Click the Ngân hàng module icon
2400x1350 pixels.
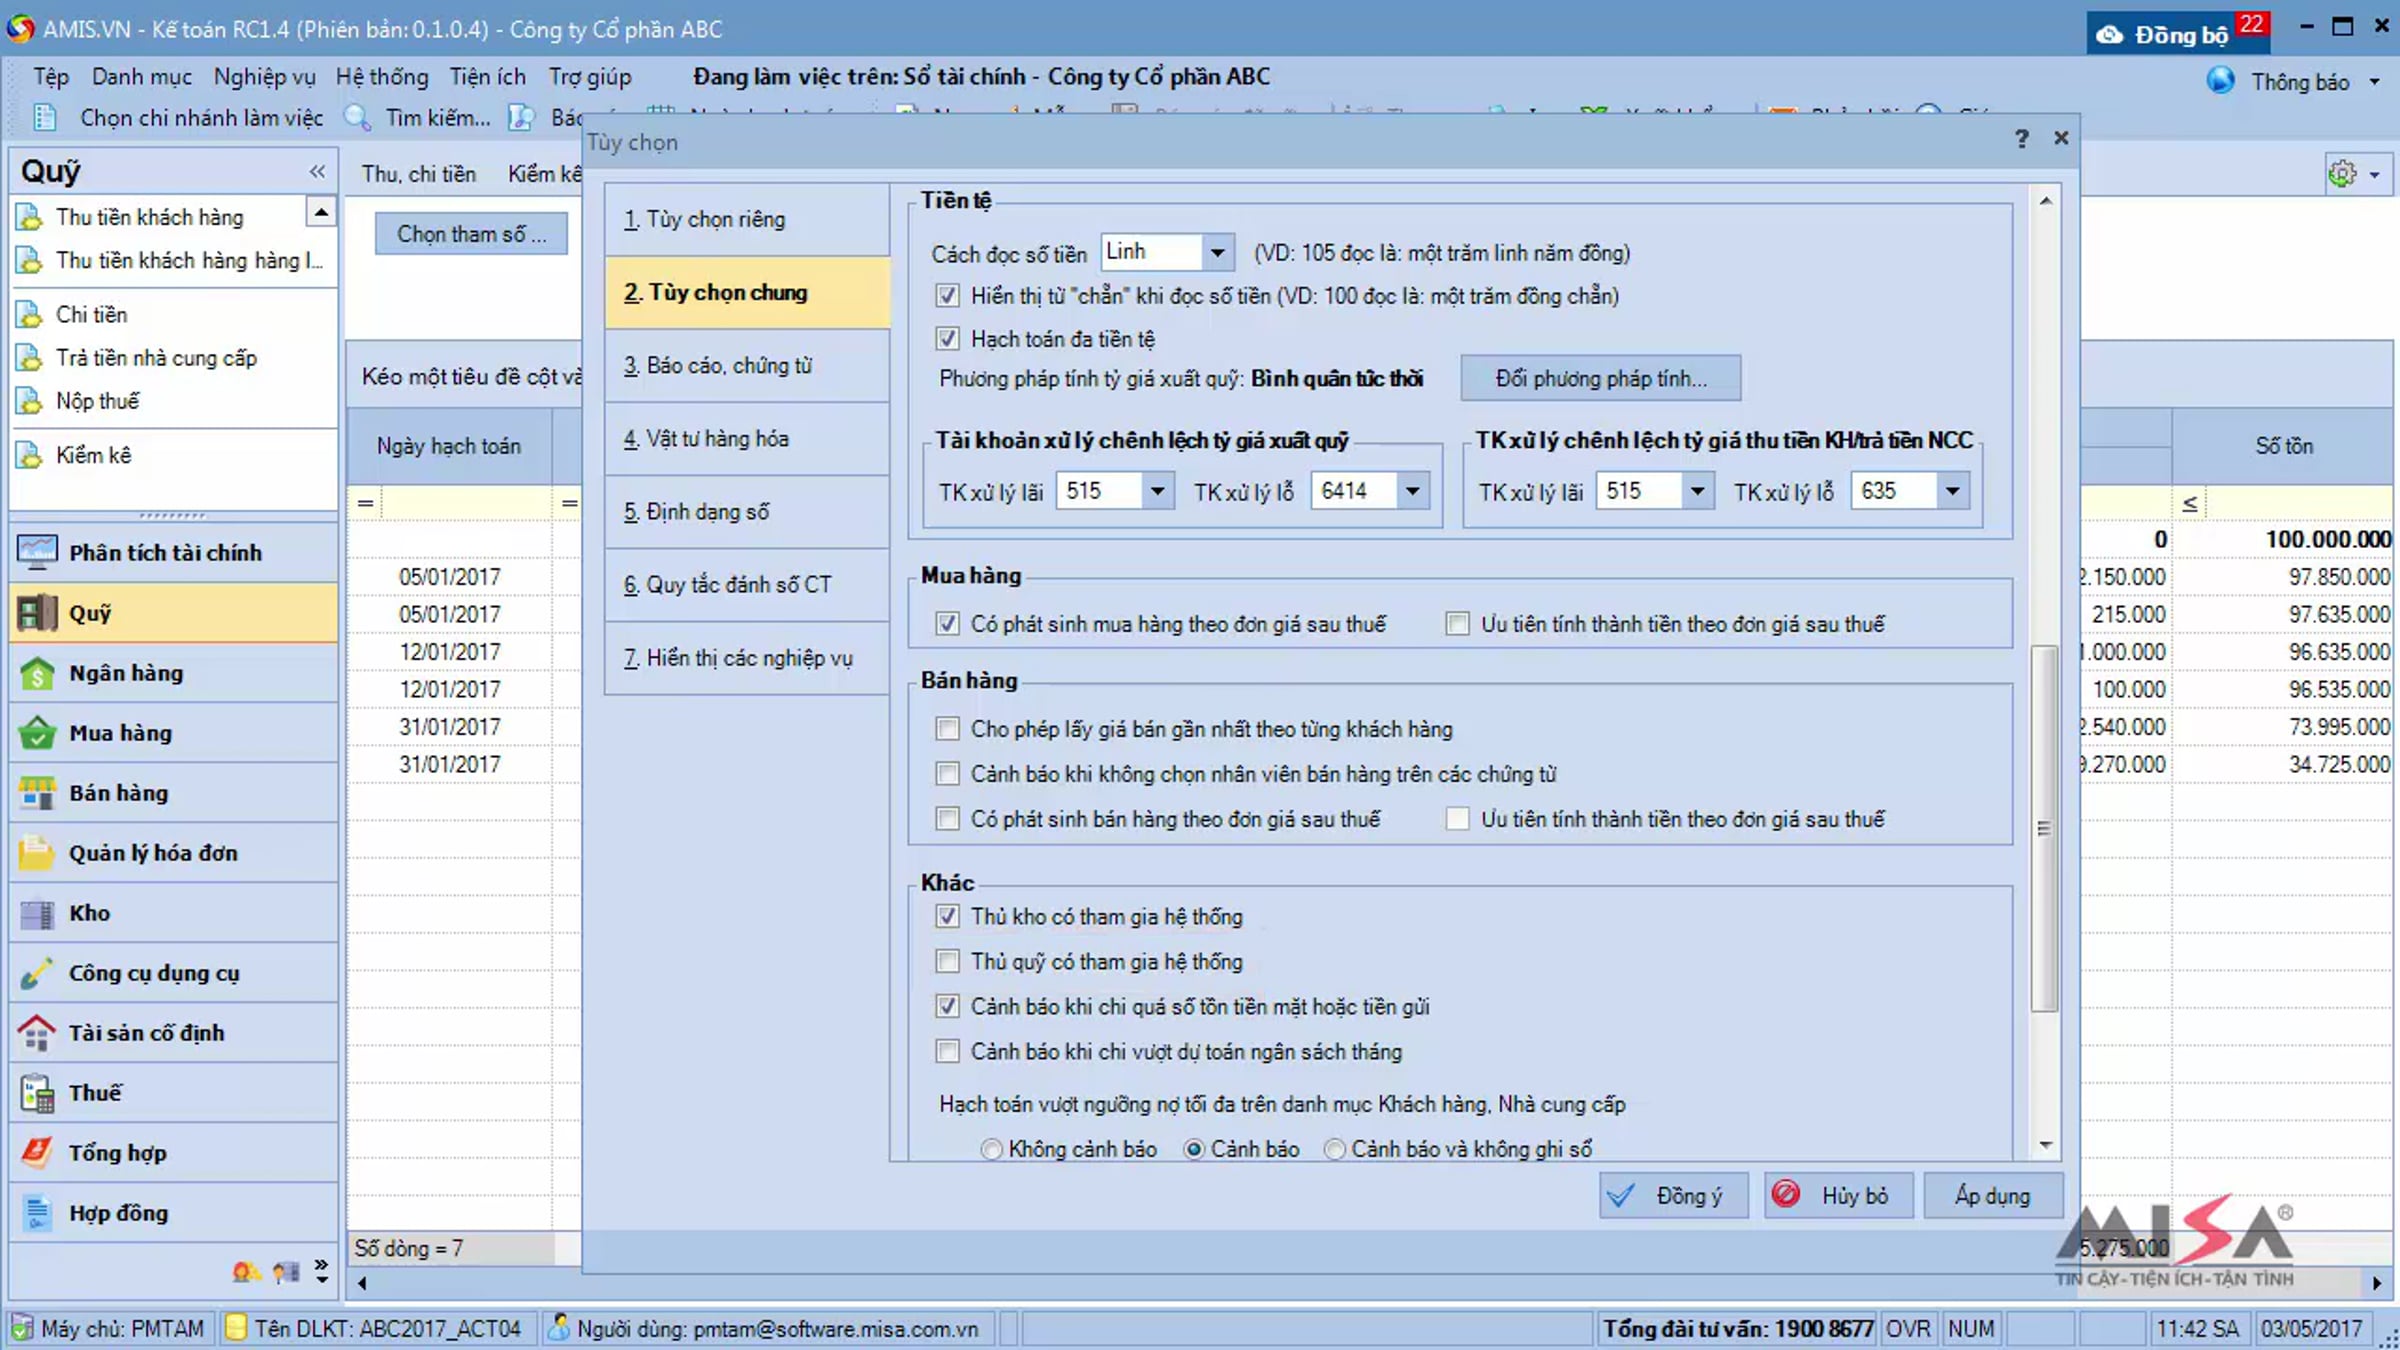(x=37, y=673)
